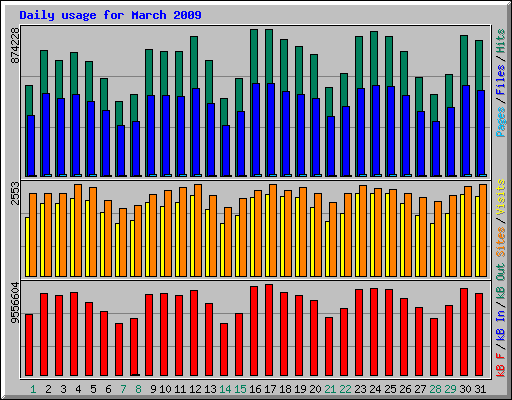The width and height of the screenshot is (512, 400).
Task: Click day label 23 on the x-axis
Action: tap(360, 389)
